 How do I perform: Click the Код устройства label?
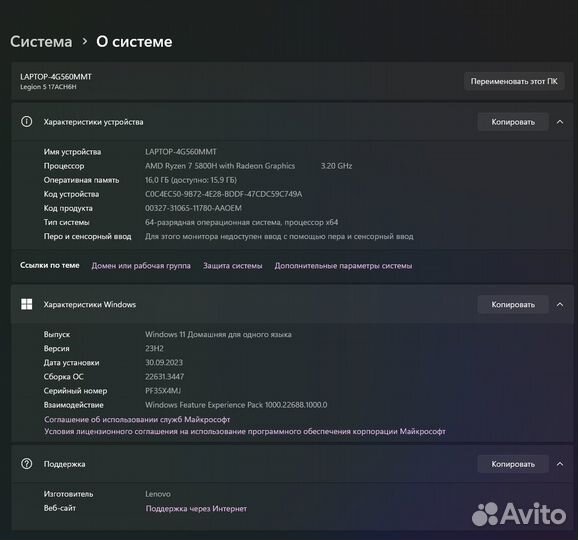tap(71, 194)
